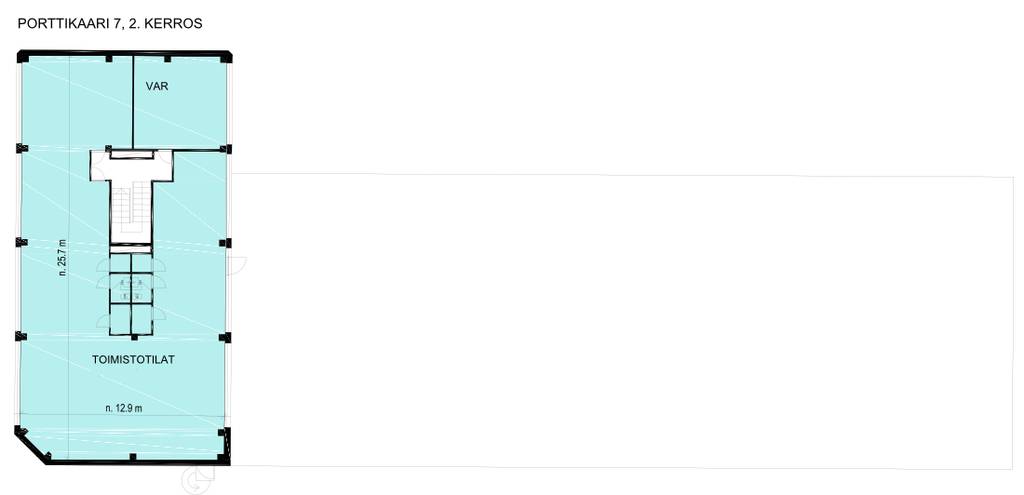Click the spiral symbol below the plan
The height and width of the screenshot is (495, 1024).
[x=198, y=480]
